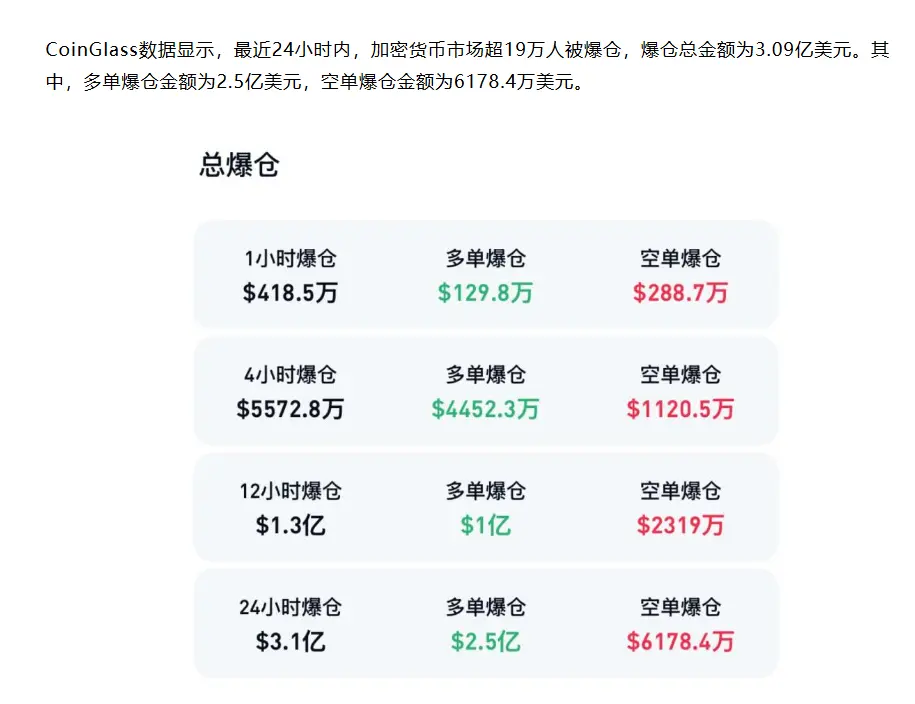Image resolution: width=915 pixels, height=704 pixels.
Task: Click the $418.5万 total value
Action: pyautogui.click(x=290, y=292)
